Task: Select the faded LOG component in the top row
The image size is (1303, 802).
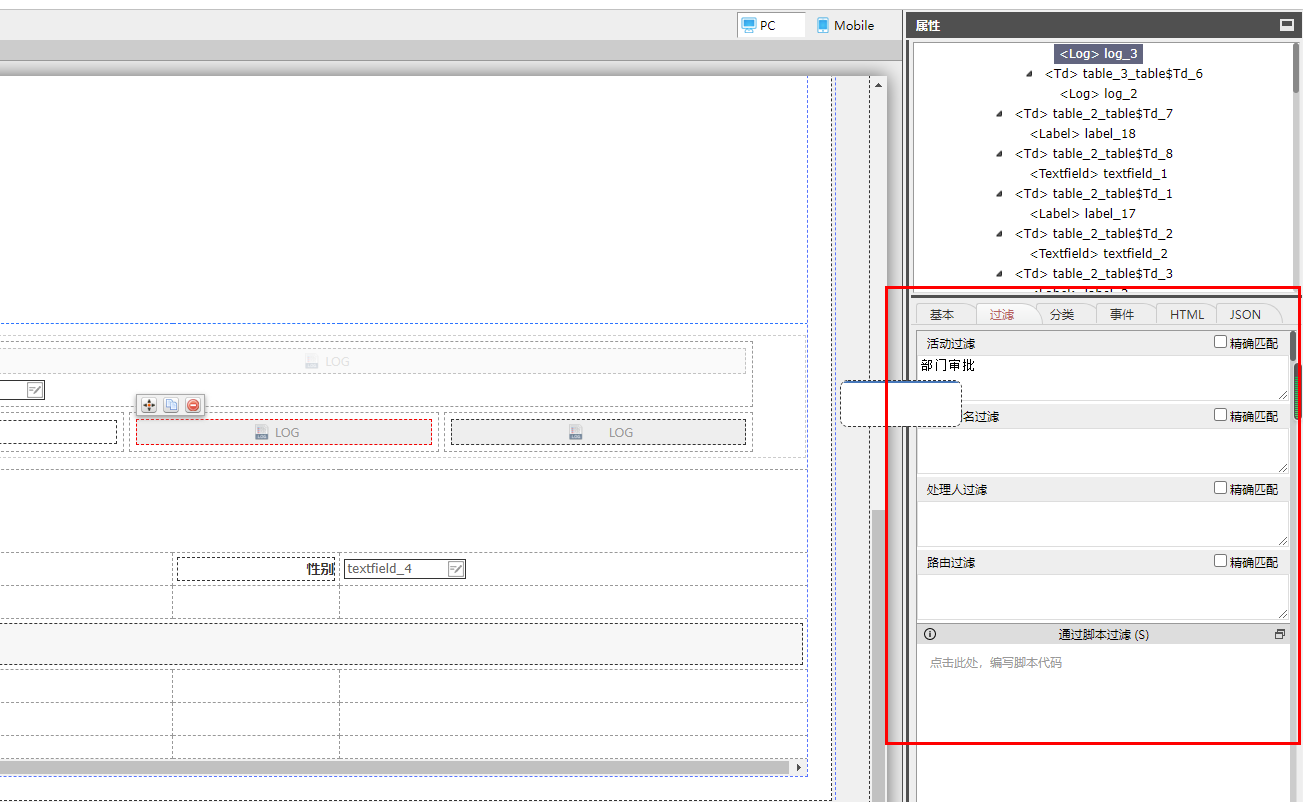Action: tap(327, 361)
